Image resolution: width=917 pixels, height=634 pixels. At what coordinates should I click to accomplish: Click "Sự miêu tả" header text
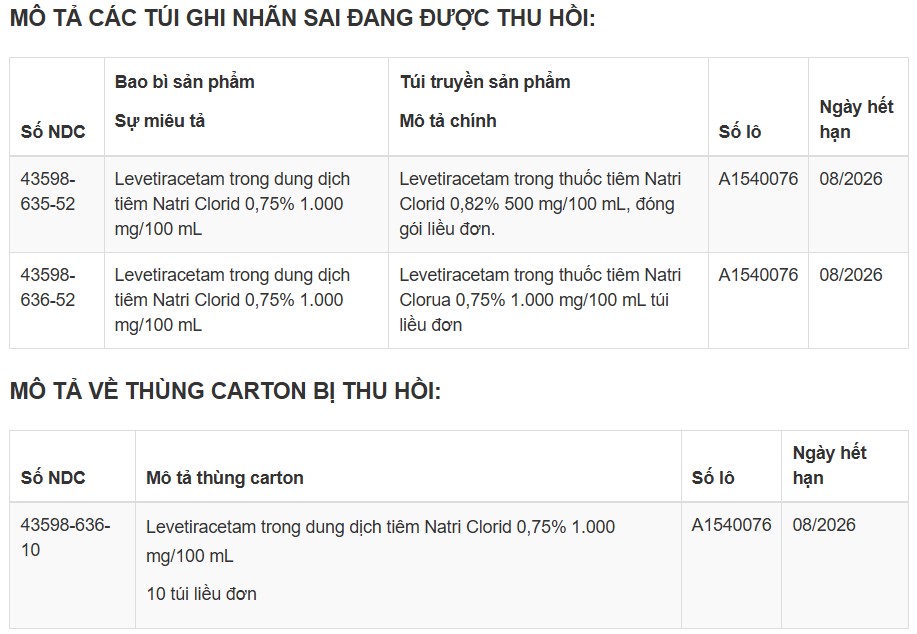(160, 121)
